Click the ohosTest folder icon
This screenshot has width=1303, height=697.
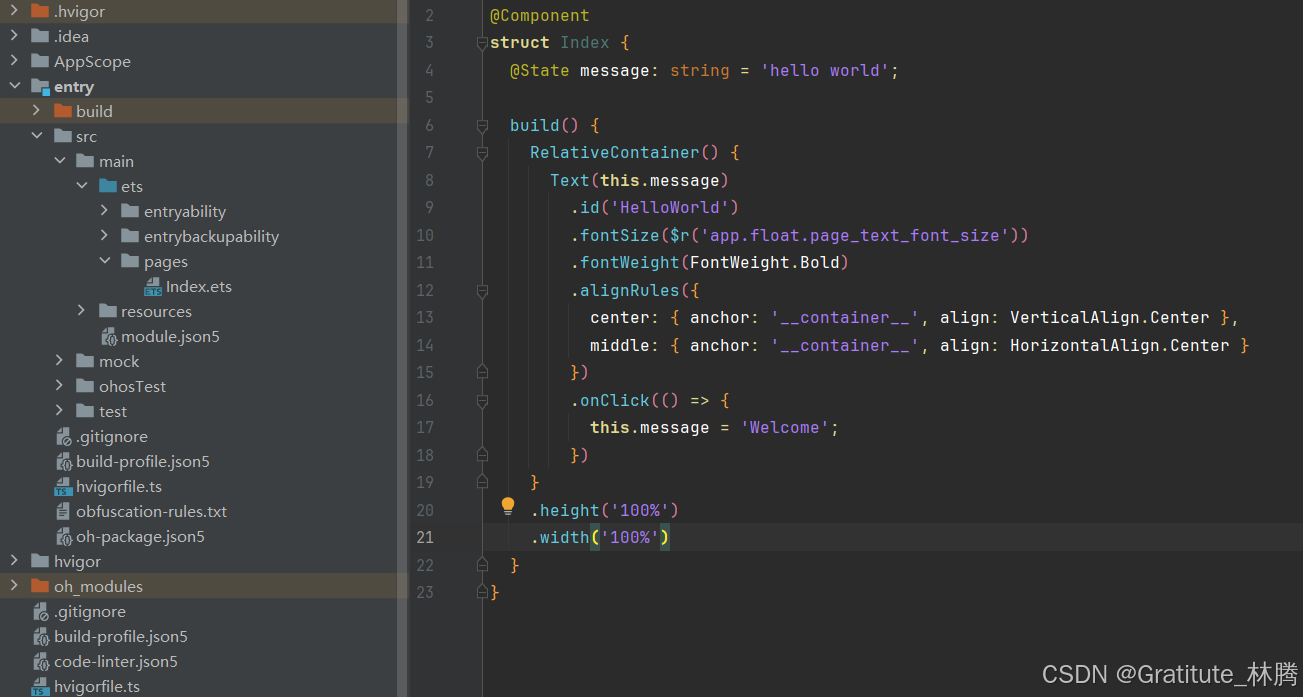click(85, 386)
